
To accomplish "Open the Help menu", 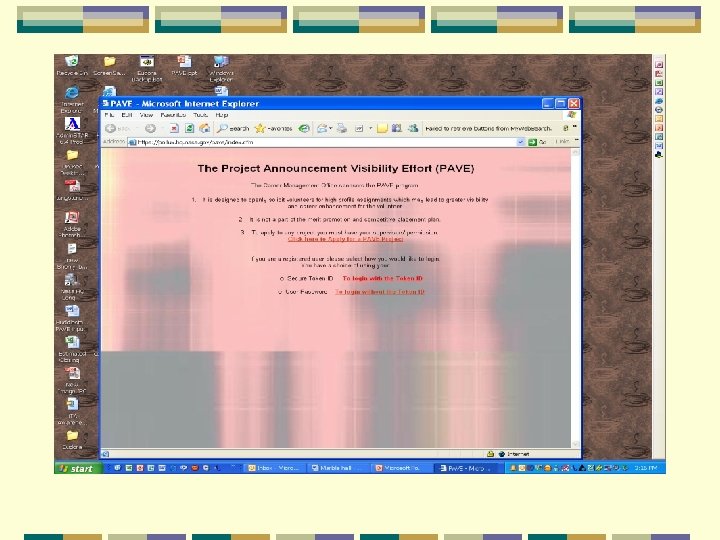I will click(x=222, y=115).
